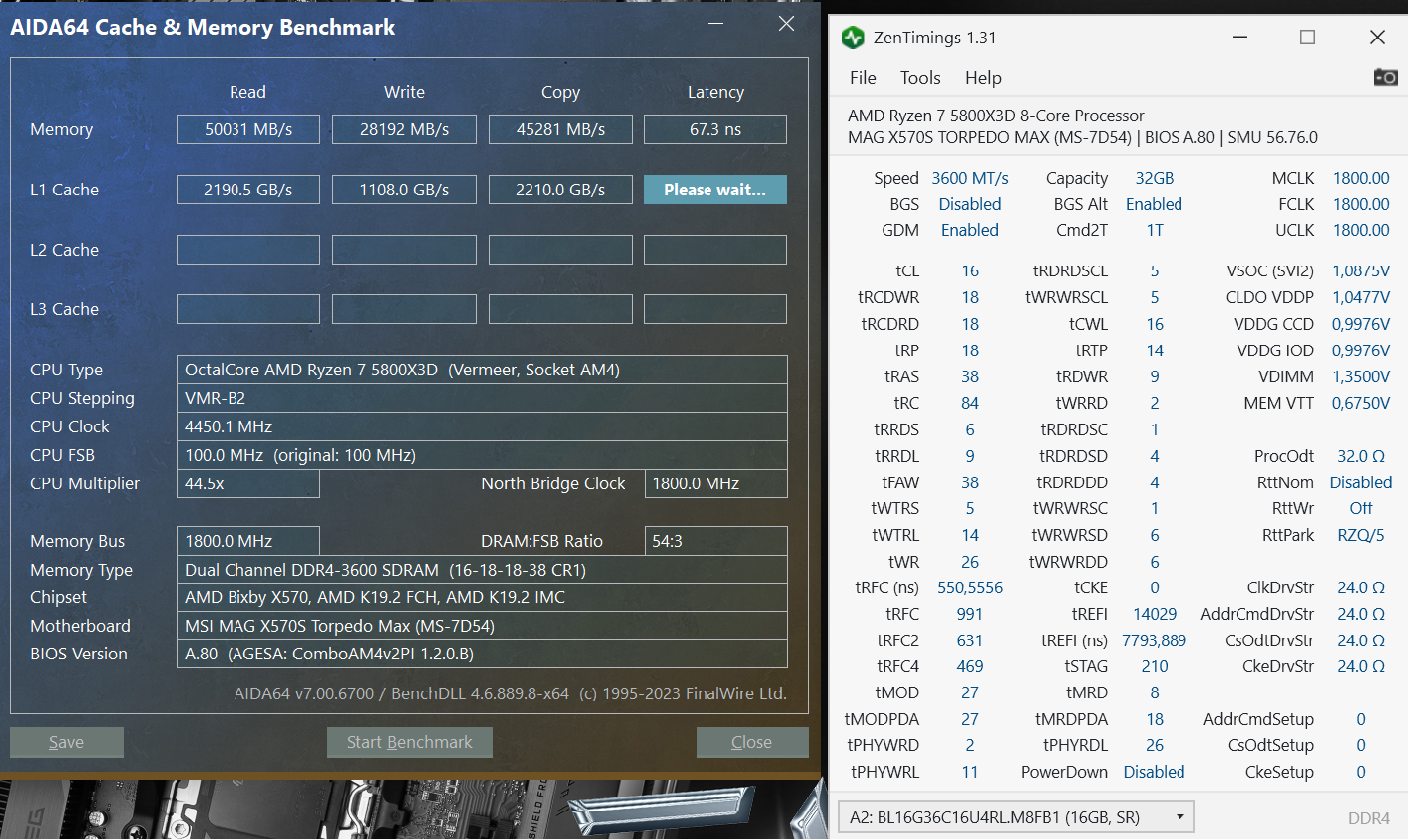Click the Close button at AIDA64 bottom

coord(752,742)
